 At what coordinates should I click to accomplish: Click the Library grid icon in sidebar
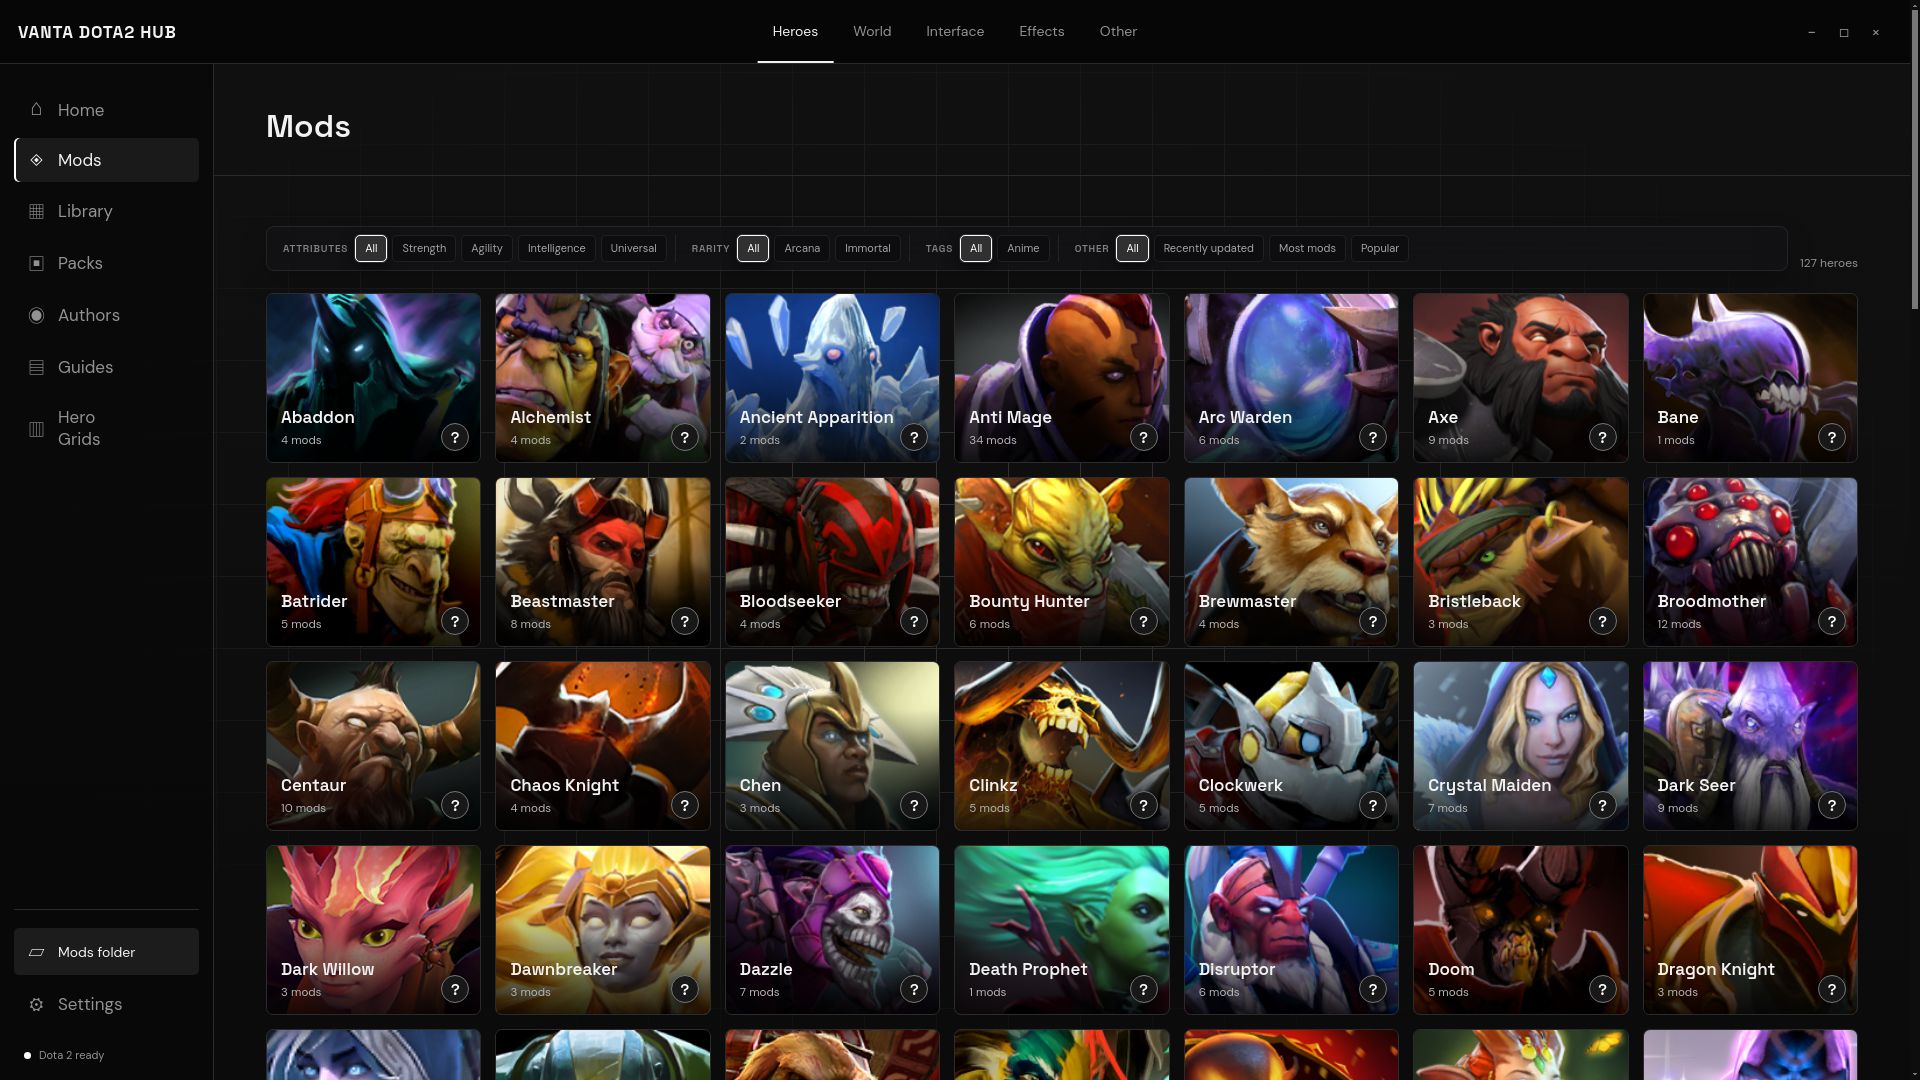[x=36, y=211]
